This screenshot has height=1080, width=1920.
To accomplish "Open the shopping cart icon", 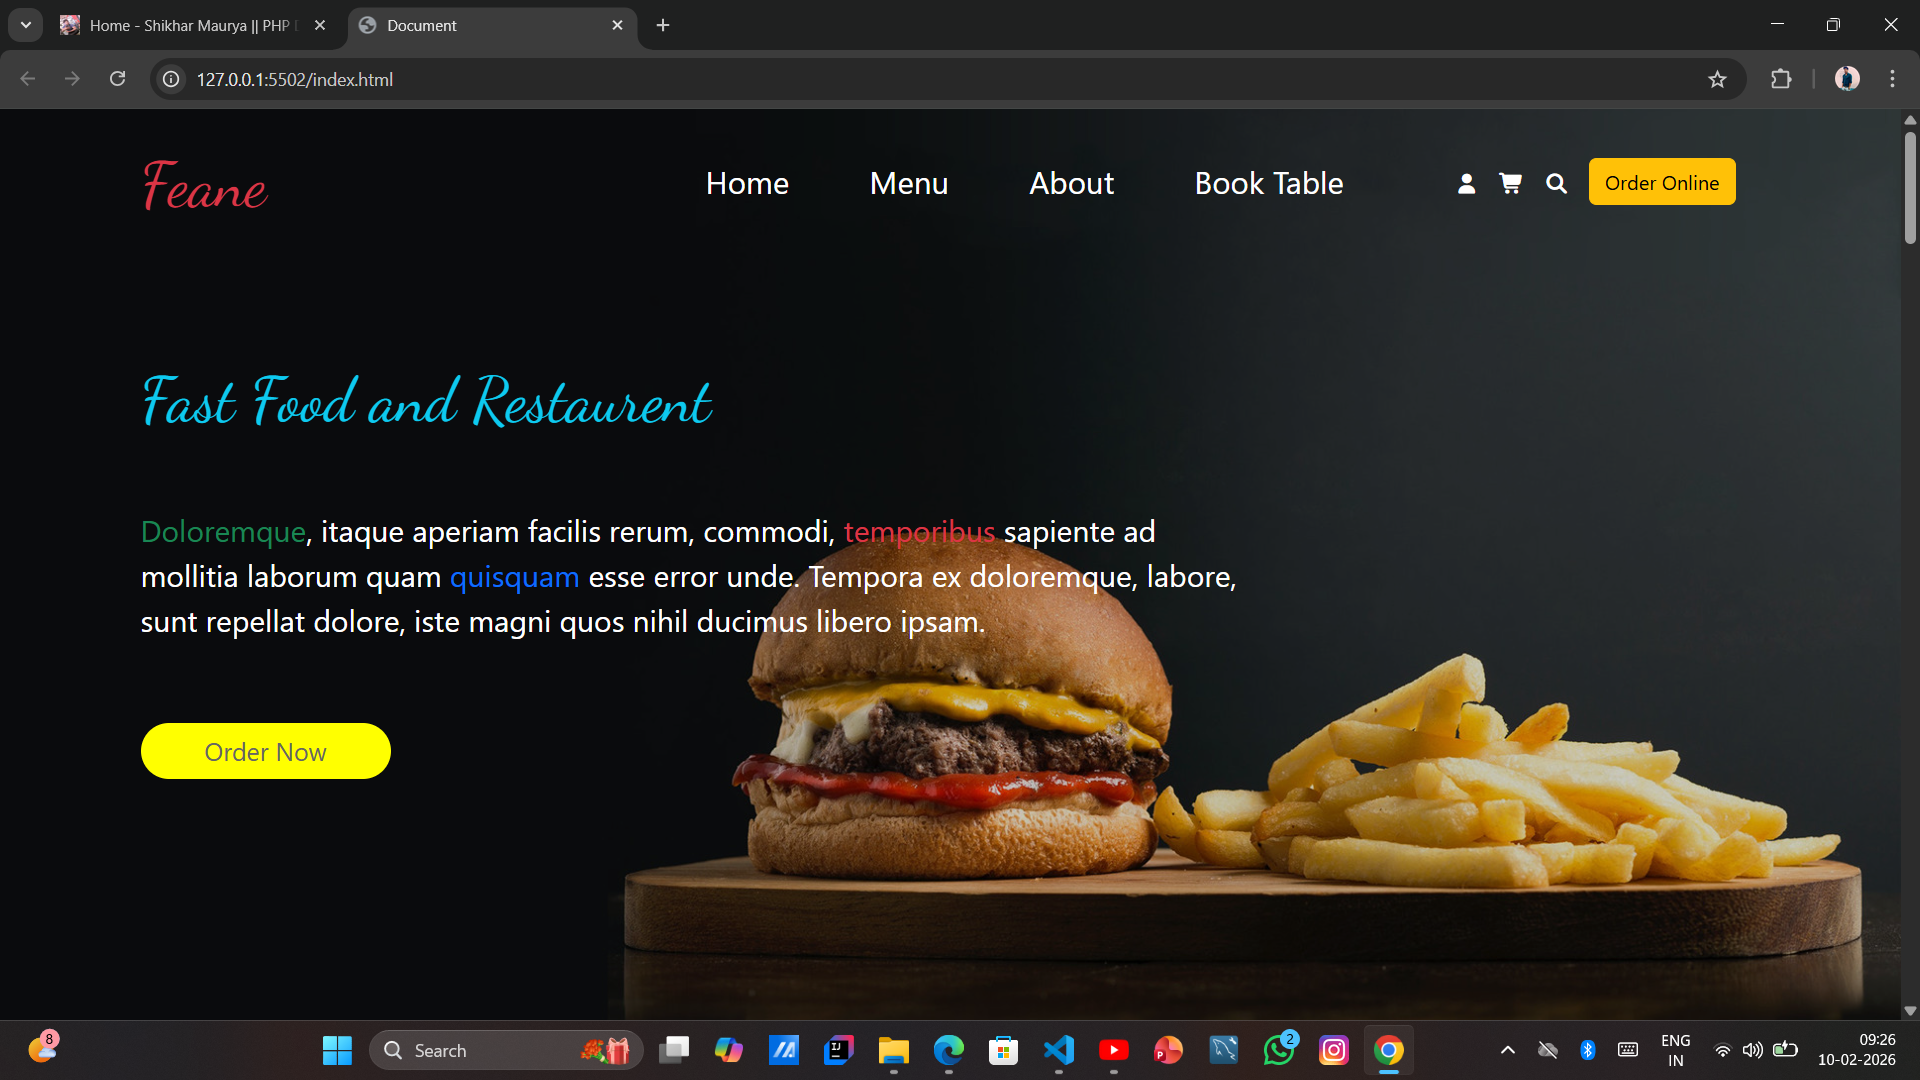I will point(1510,183).
